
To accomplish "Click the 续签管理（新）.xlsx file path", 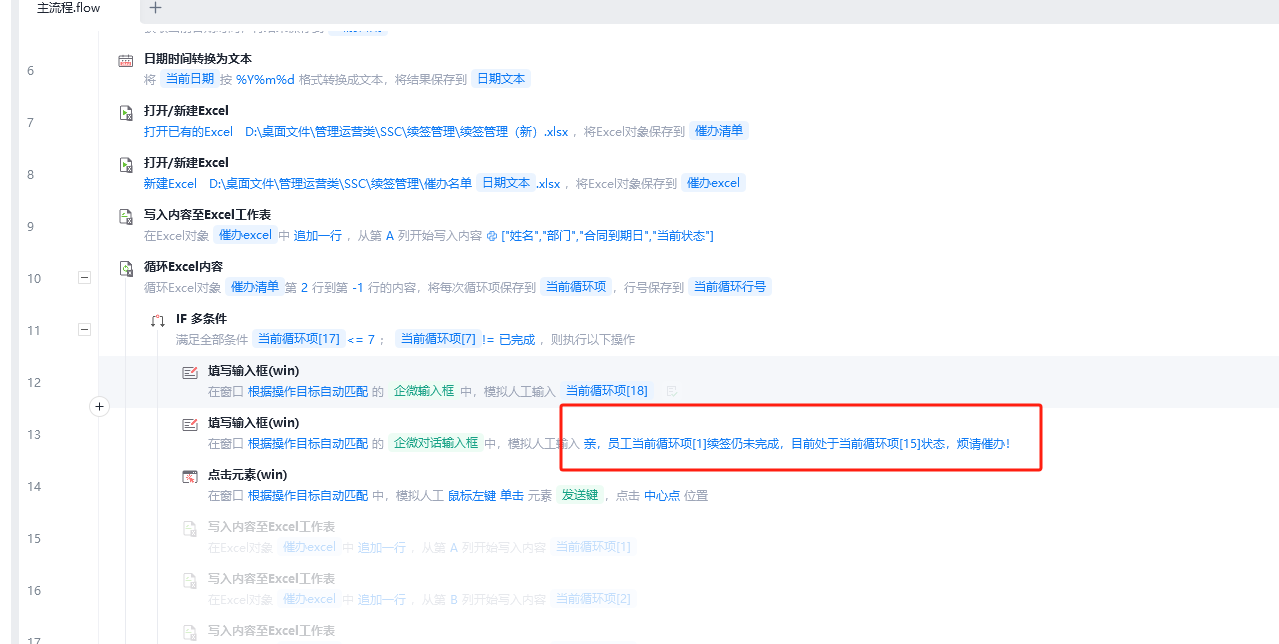I will tap(406, 131).
